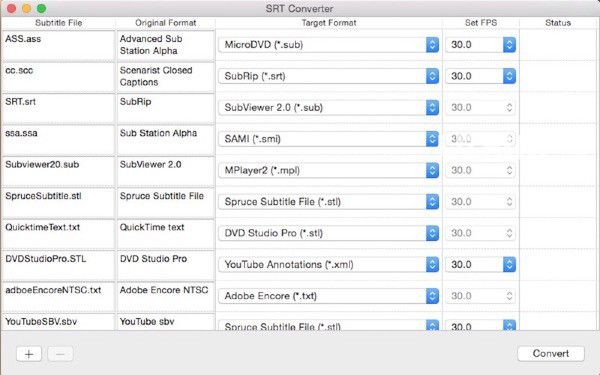The width and height of the screenshot is (600, 375).
Task: Select the YouTubeSBV.sbv file cell
Action: (59, 322)
